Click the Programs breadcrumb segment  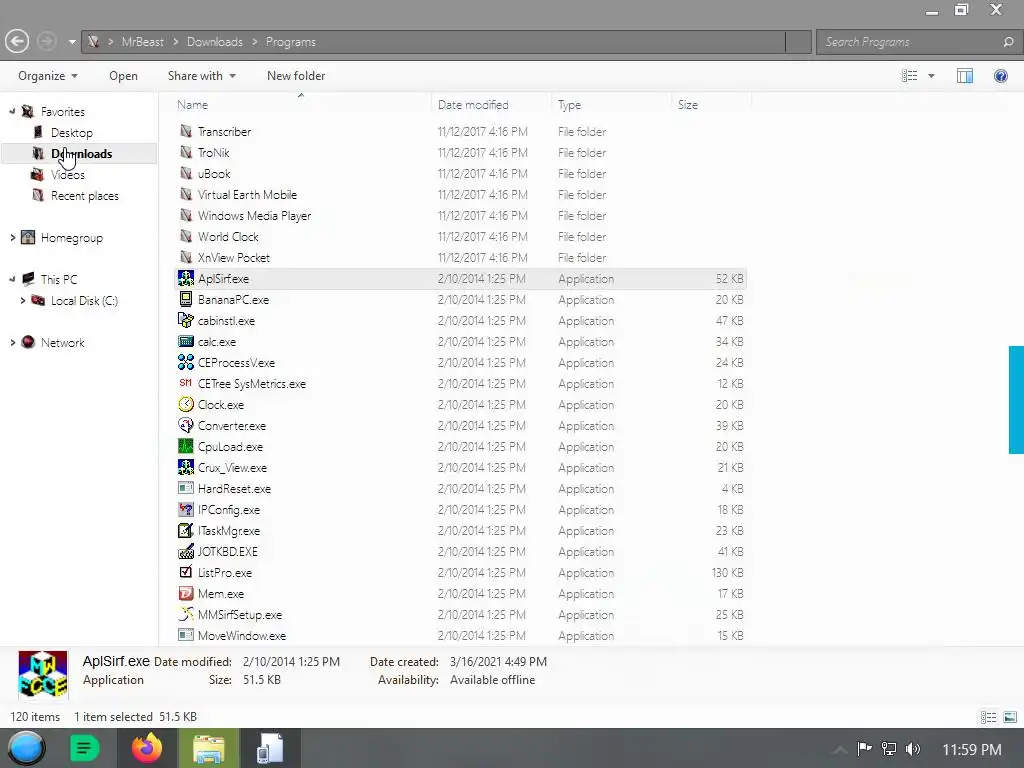pyautogui.click(x=291, y=42)
